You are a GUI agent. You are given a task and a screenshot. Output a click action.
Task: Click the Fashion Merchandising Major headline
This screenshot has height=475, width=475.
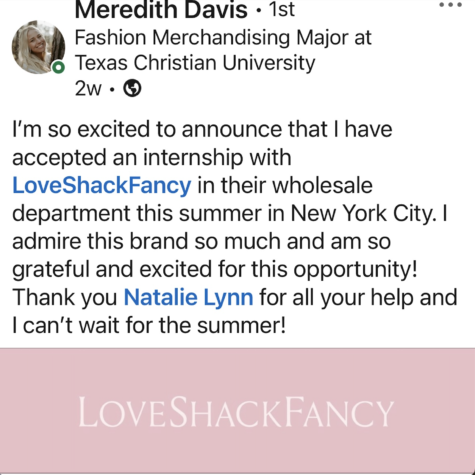223,37
